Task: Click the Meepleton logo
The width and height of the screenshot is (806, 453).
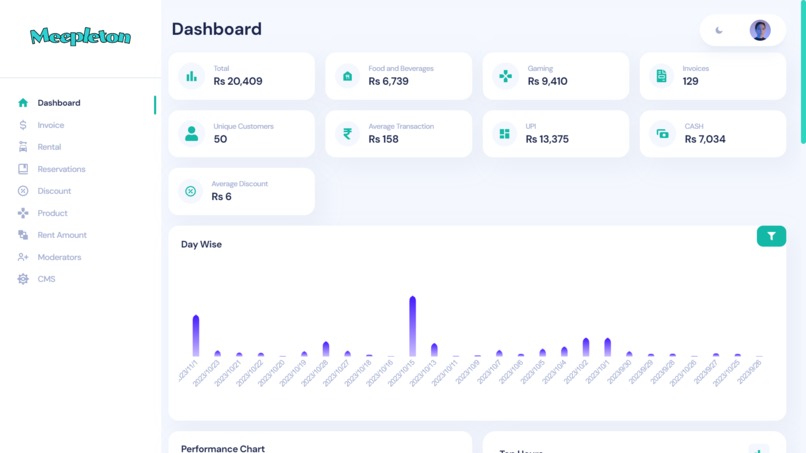Action: pyautogui.click(x=80, y=37)
